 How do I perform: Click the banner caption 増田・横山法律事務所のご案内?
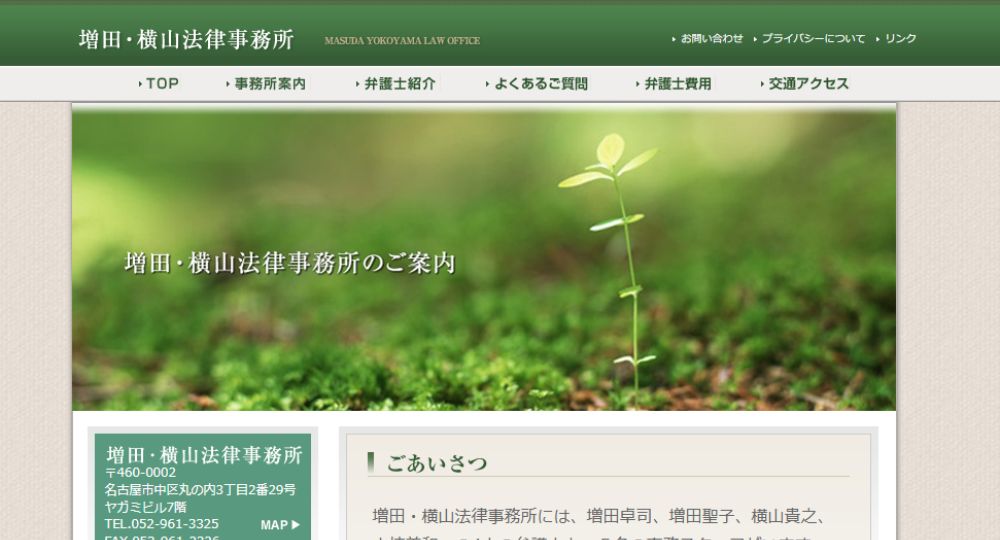[290, 264]
